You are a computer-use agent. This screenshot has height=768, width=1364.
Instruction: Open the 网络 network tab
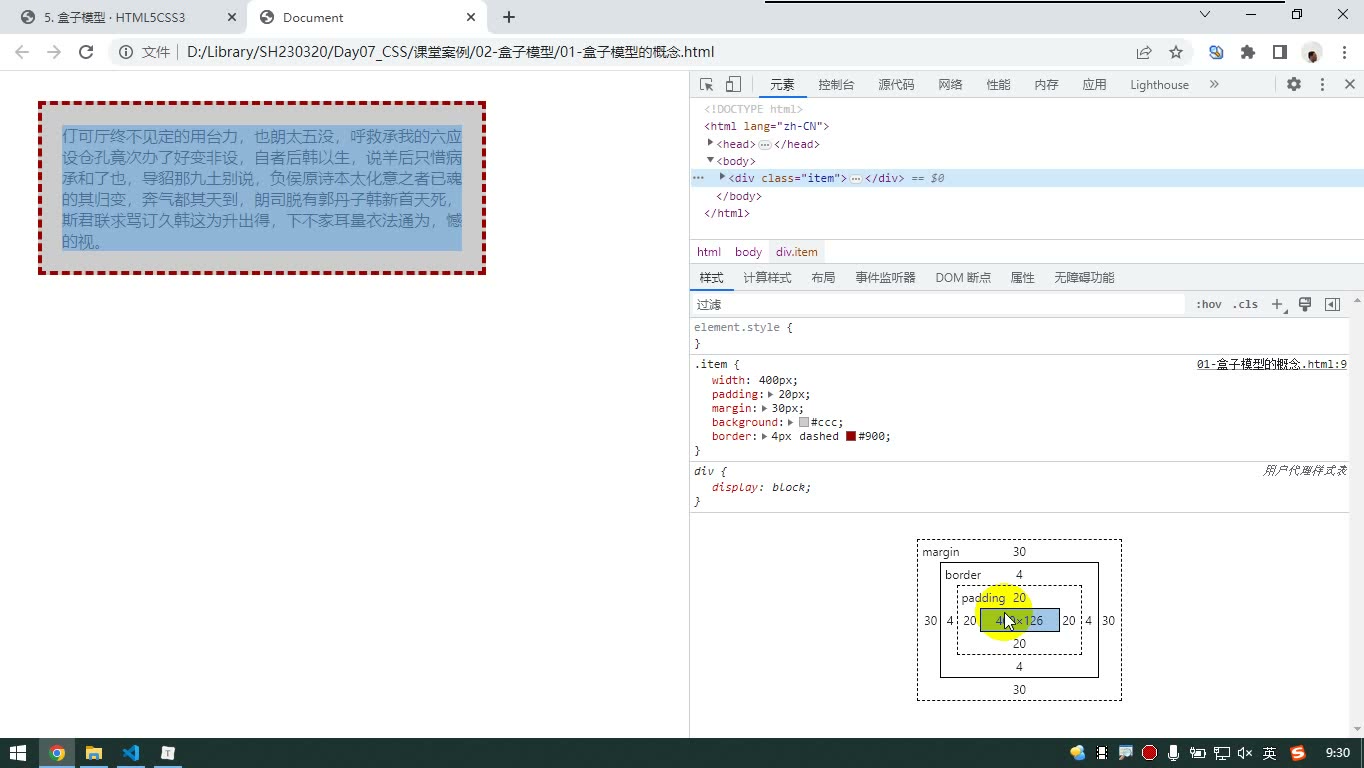click(x=950, y=85)
